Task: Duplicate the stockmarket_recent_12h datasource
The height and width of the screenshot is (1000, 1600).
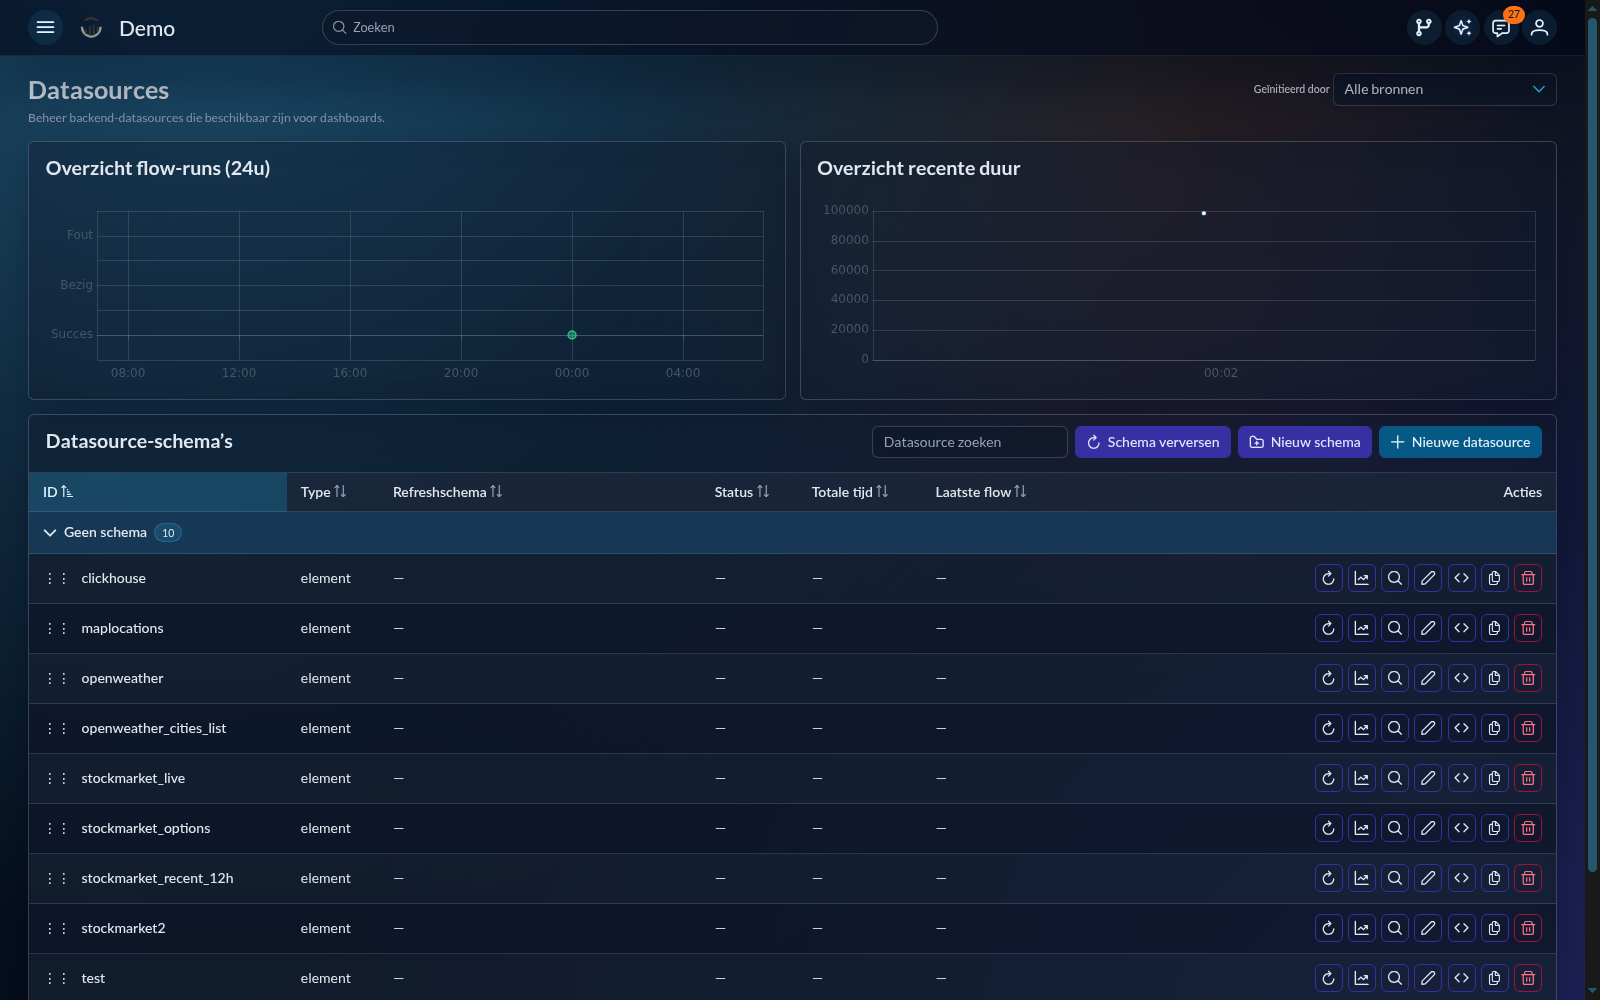Action: point(1495,878)
